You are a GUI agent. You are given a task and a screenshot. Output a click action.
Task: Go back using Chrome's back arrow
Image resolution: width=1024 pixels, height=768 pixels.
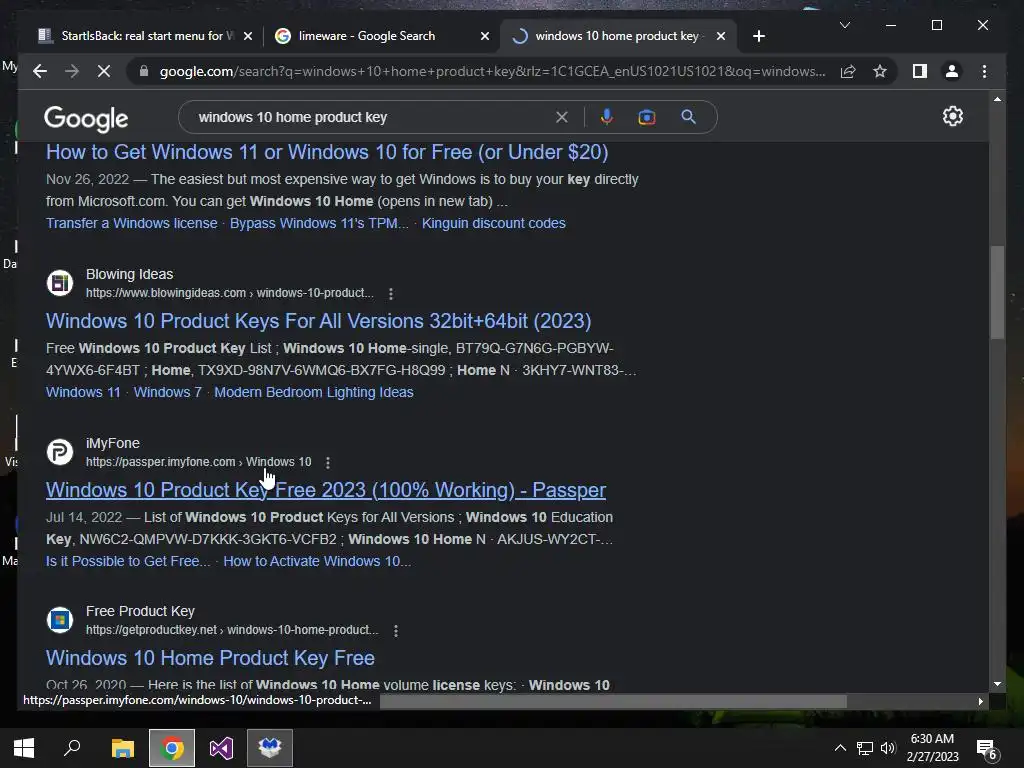click(40, 71)
